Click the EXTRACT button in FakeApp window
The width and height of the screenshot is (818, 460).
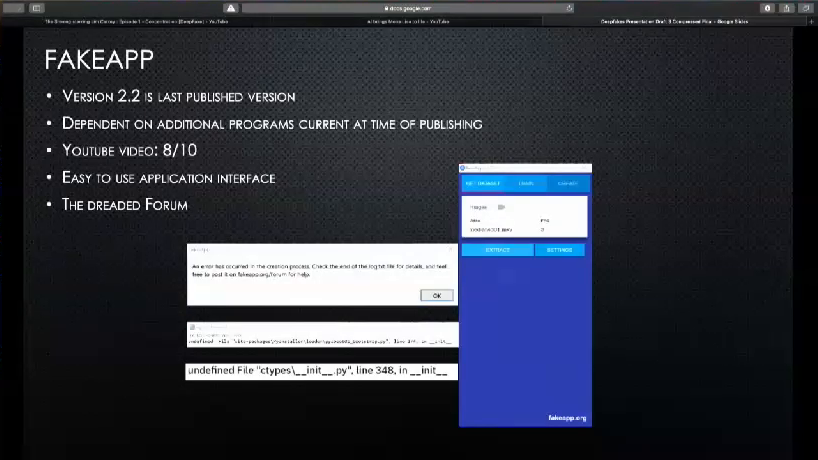point(498,250)
